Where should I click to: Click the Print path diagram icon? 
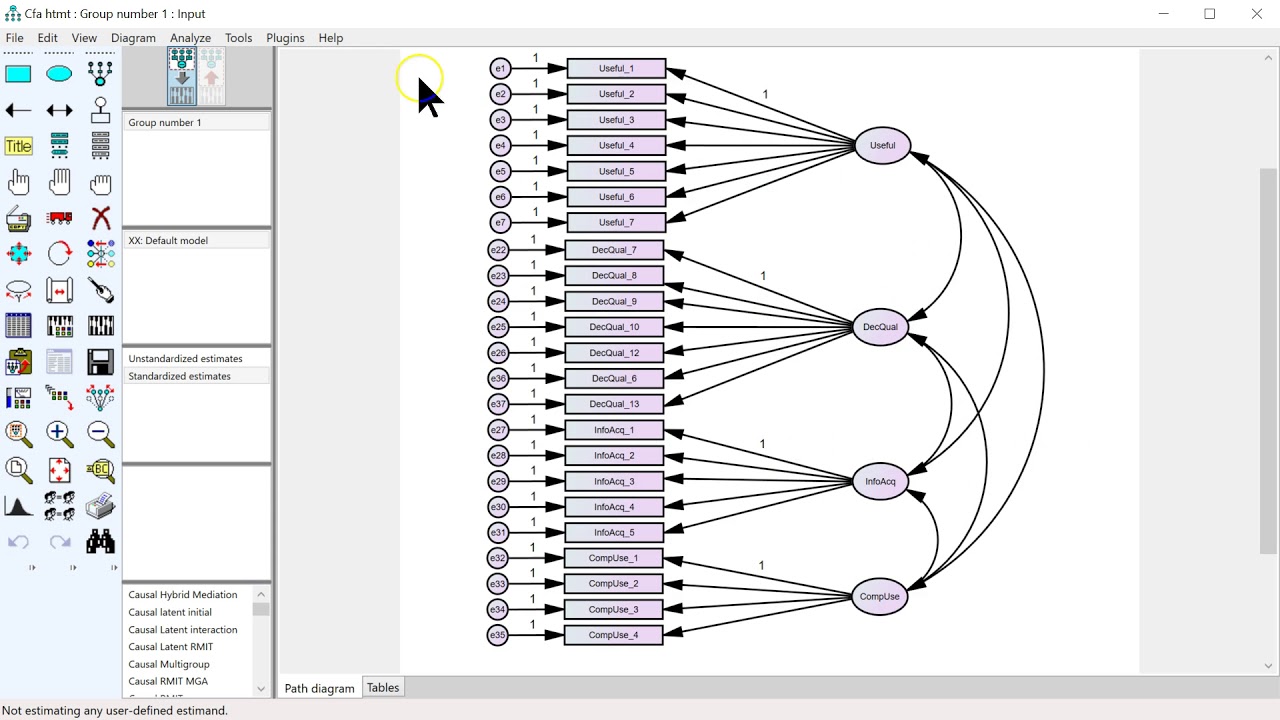[100, 506]
